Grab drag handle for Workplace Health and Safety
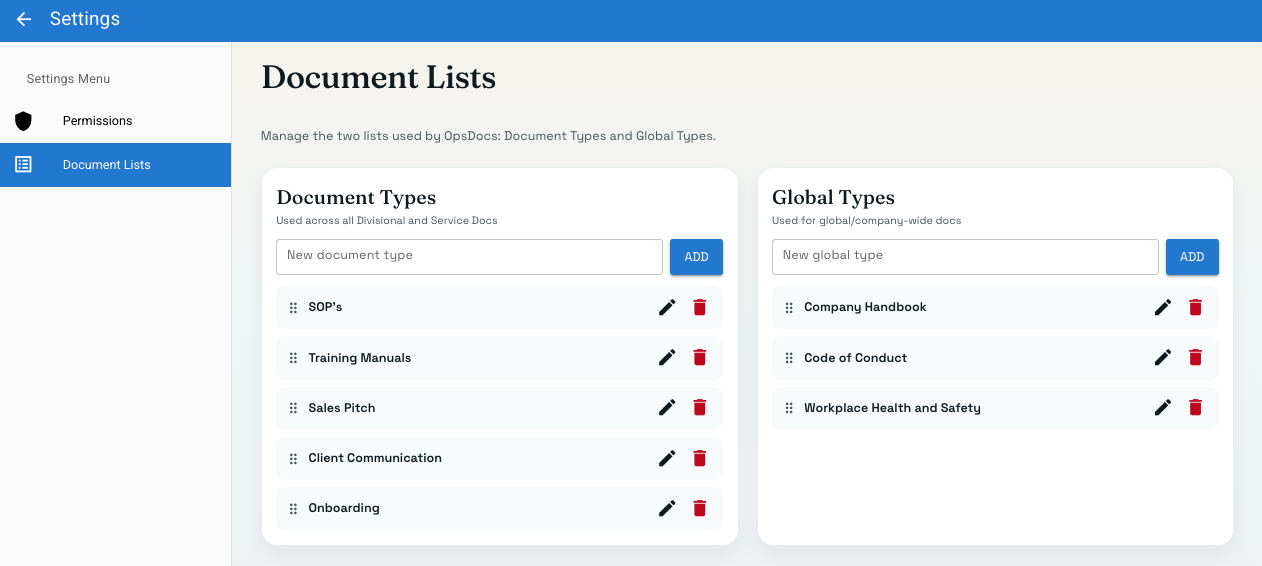 pyautogui.click(x=789, y=408)
